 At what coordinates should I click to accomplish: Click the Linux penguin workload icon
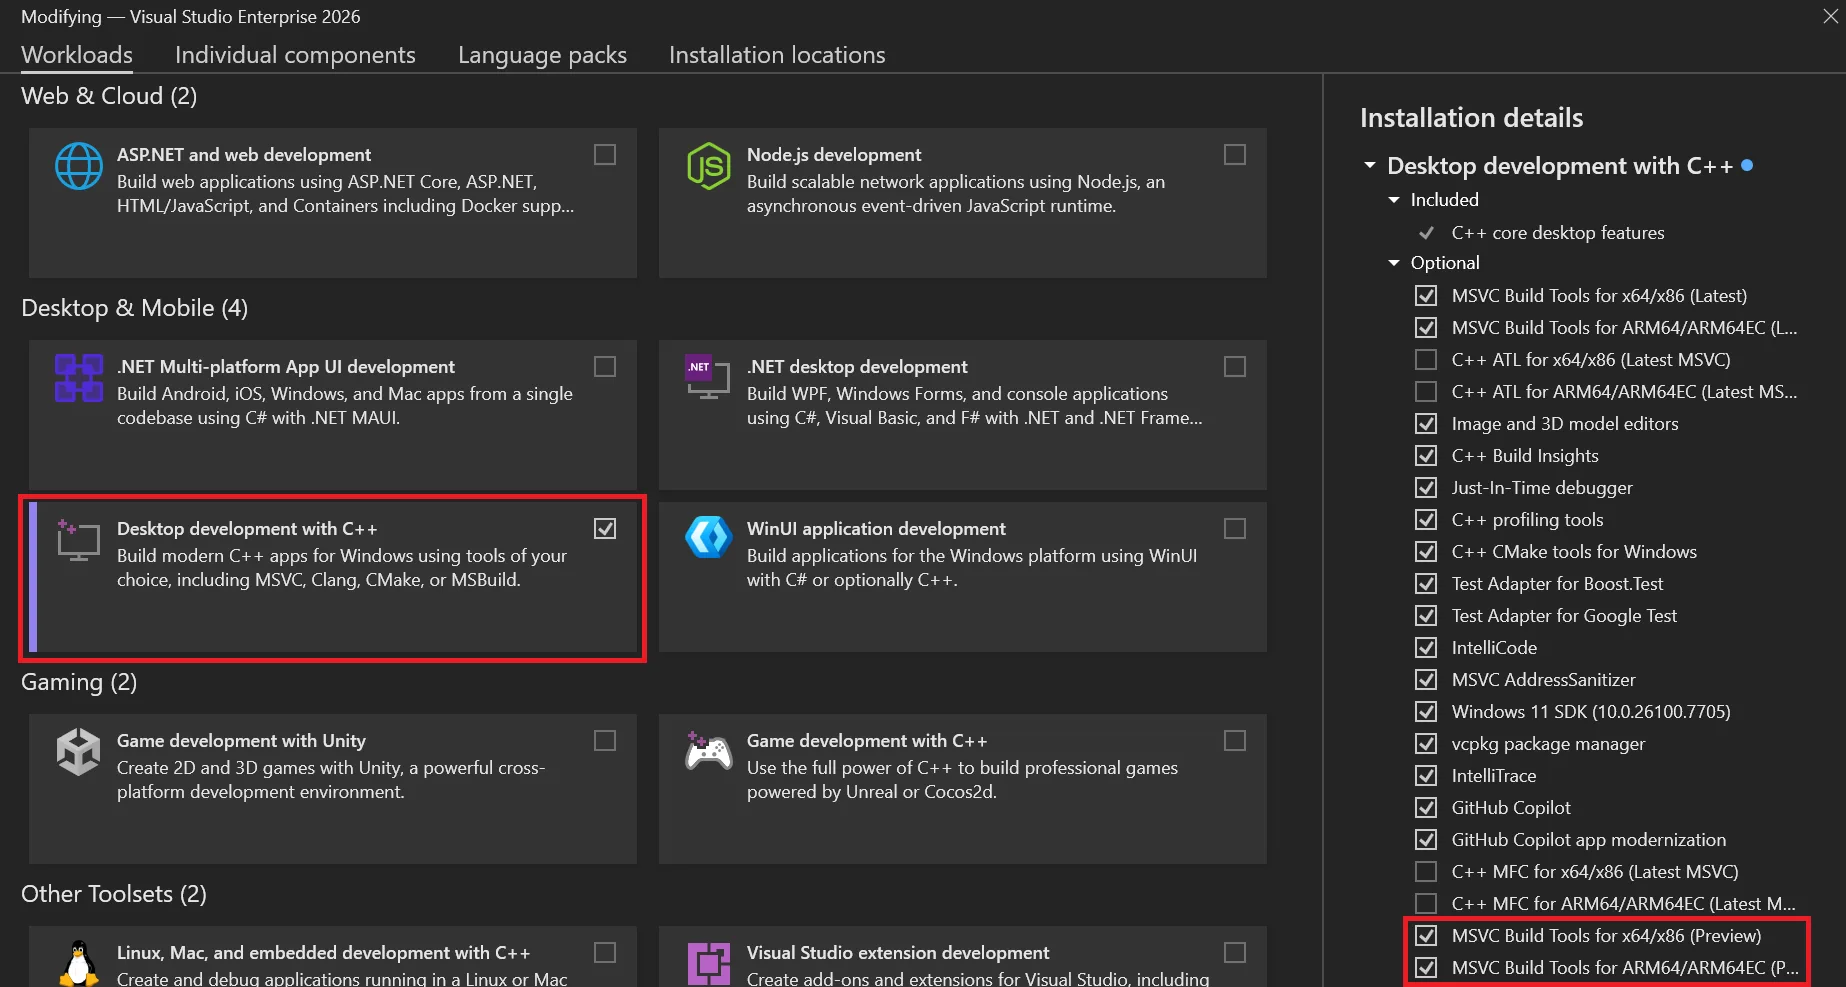[x=78, y=963]
